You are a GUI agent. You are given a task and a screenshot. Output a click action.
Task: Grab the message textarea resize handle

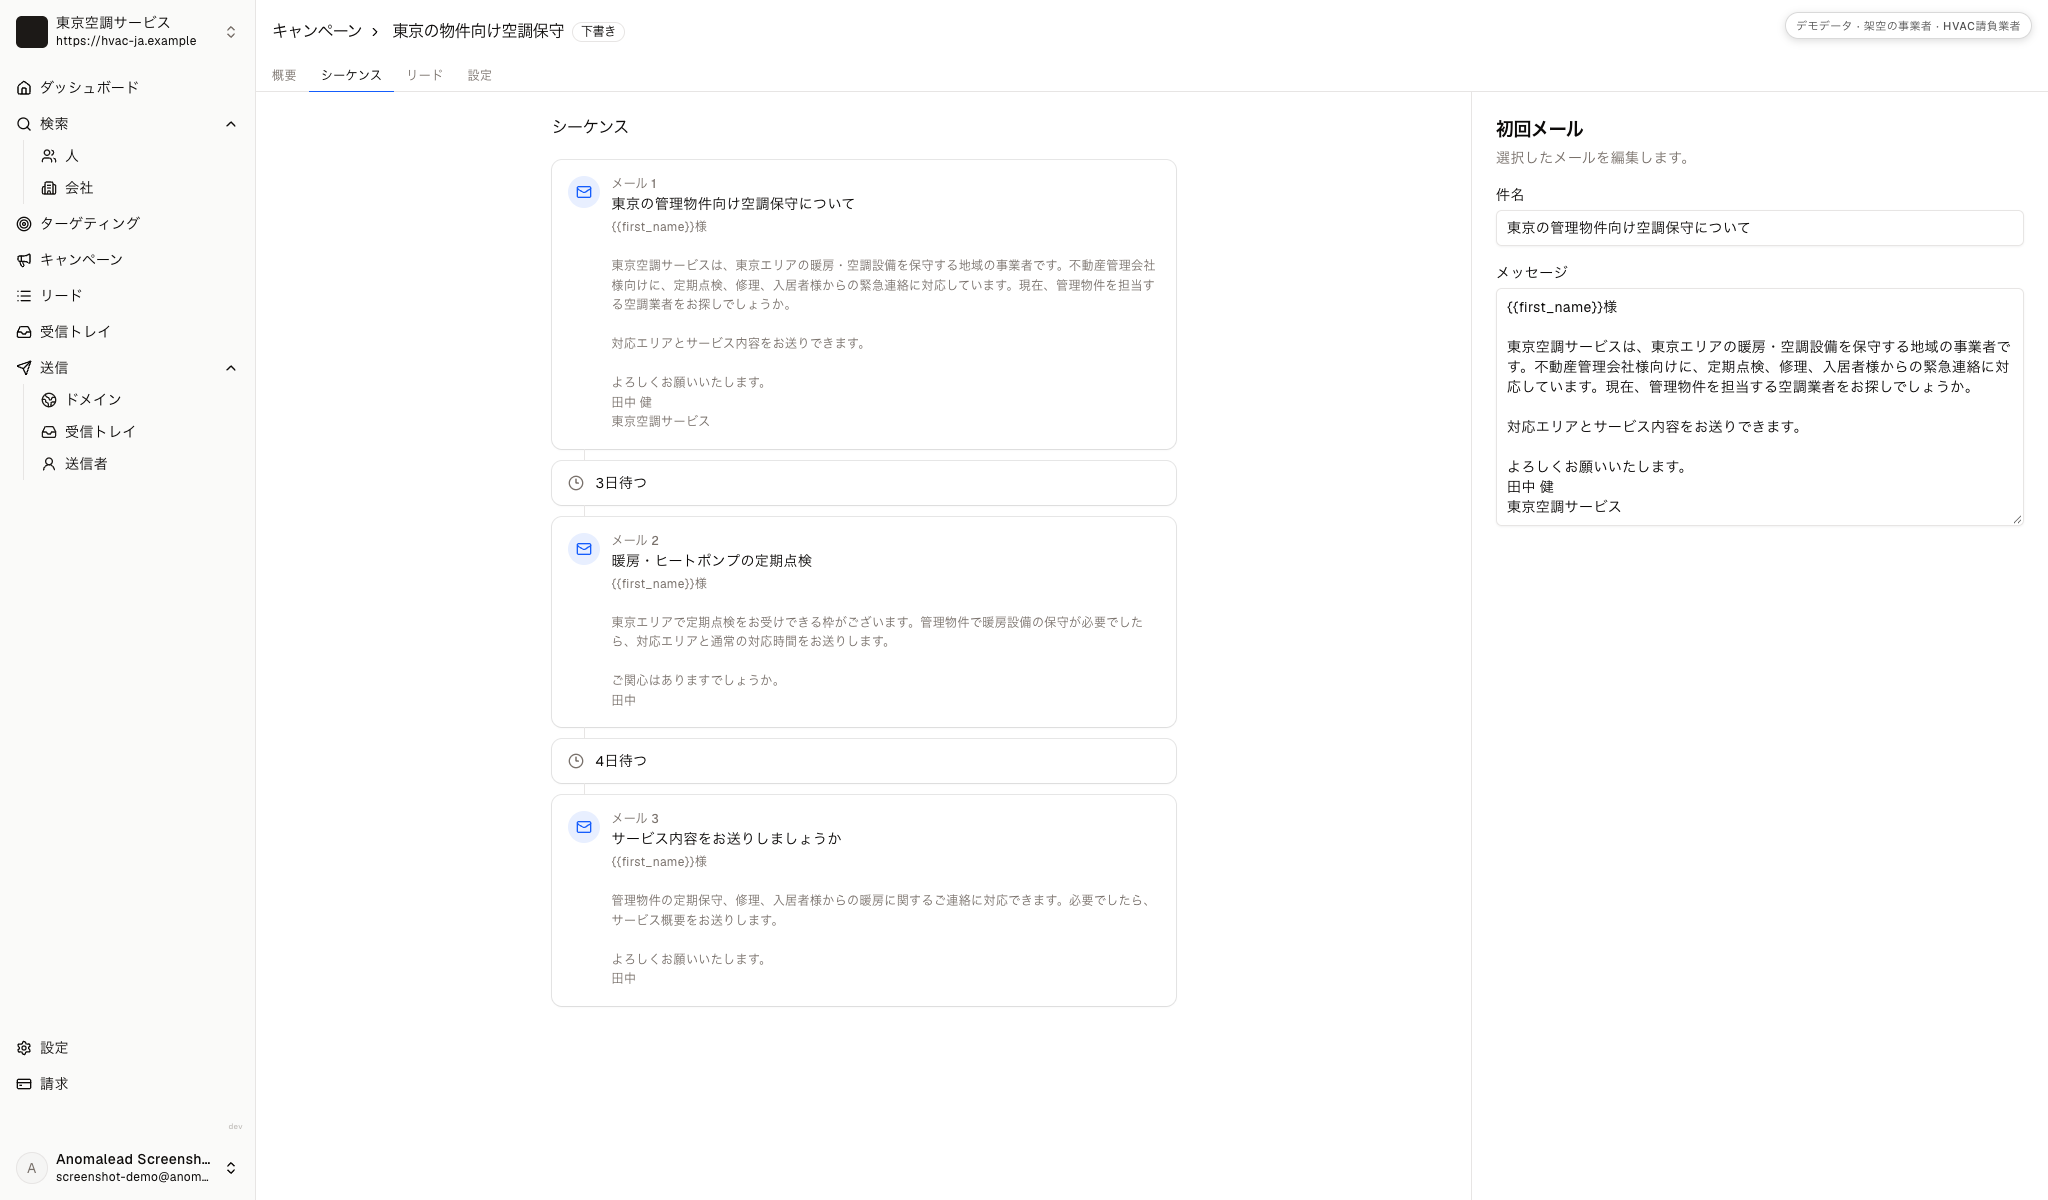[2017, 519]
